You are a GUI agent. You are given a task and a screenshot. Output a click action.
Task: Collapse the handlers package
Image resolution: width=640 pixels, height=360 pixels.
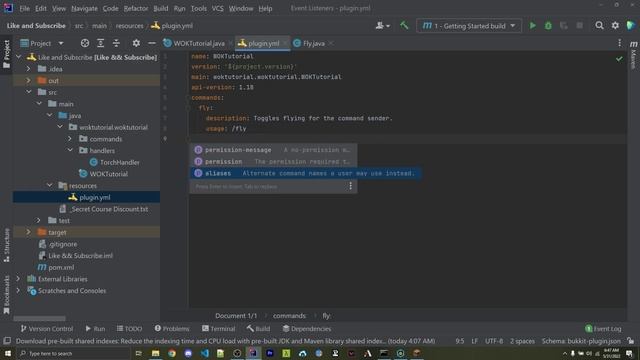click(x=70, y=151)
